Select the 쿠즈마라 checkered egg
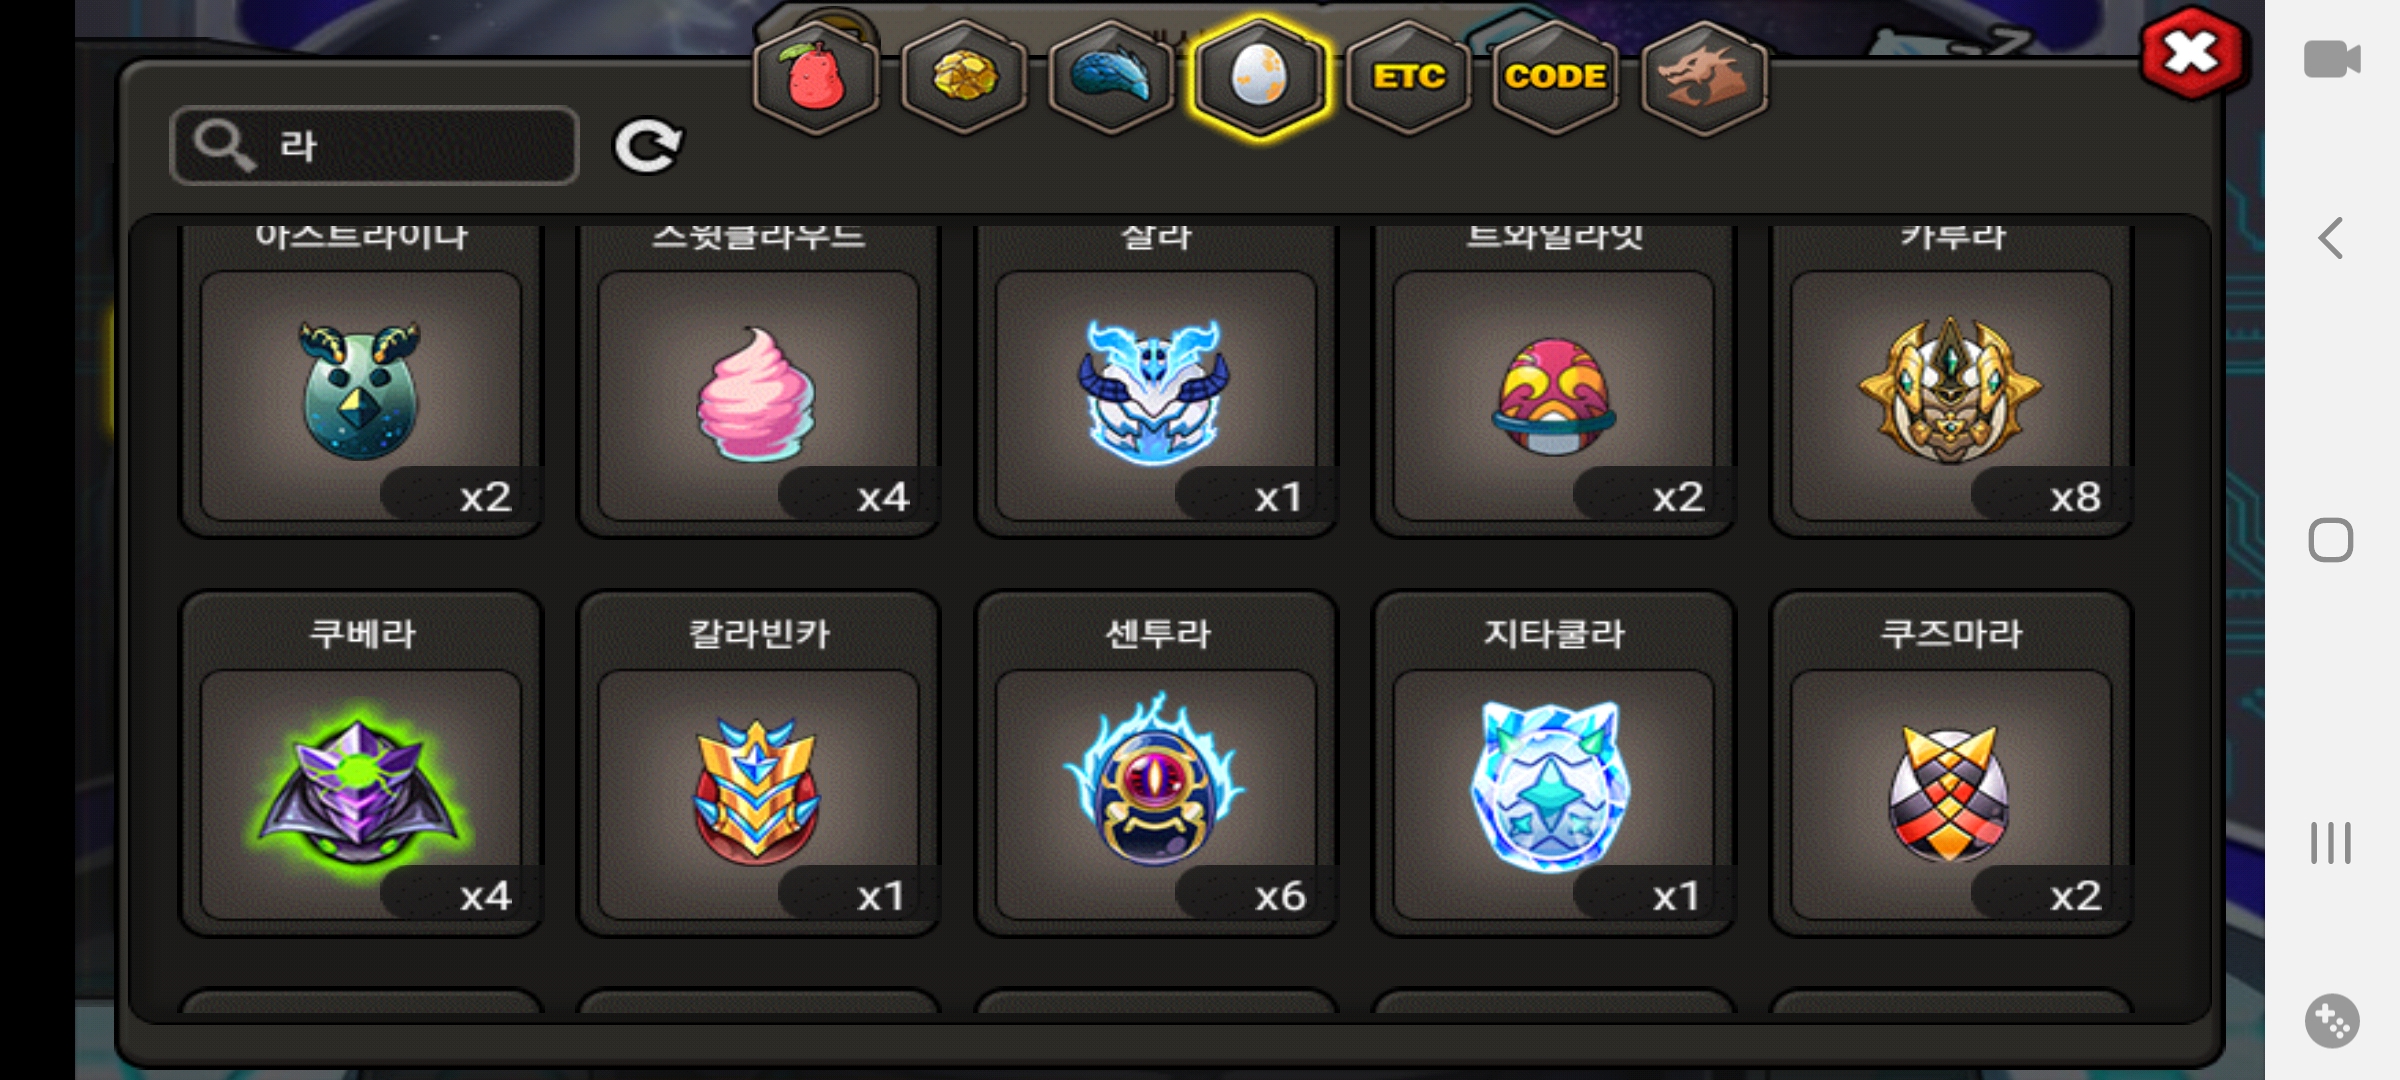The height and width of the screenshot is (1080, 2400). [x=1951, y=764]
